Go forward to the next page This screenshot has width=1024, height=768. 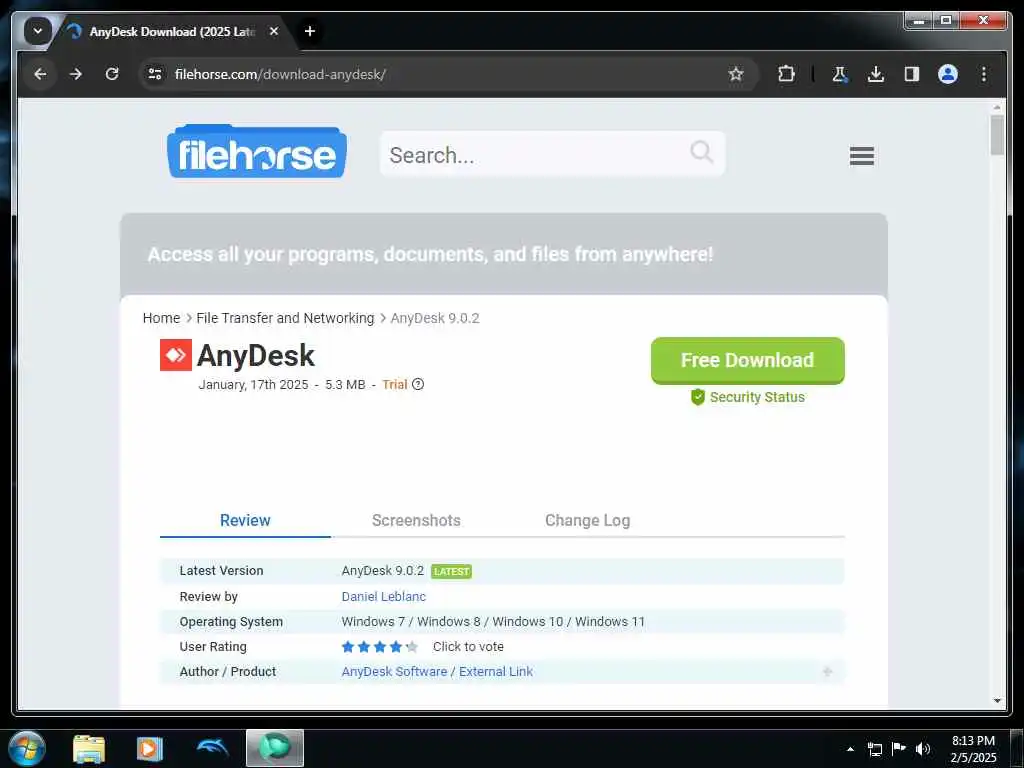(x=76, y=74)
